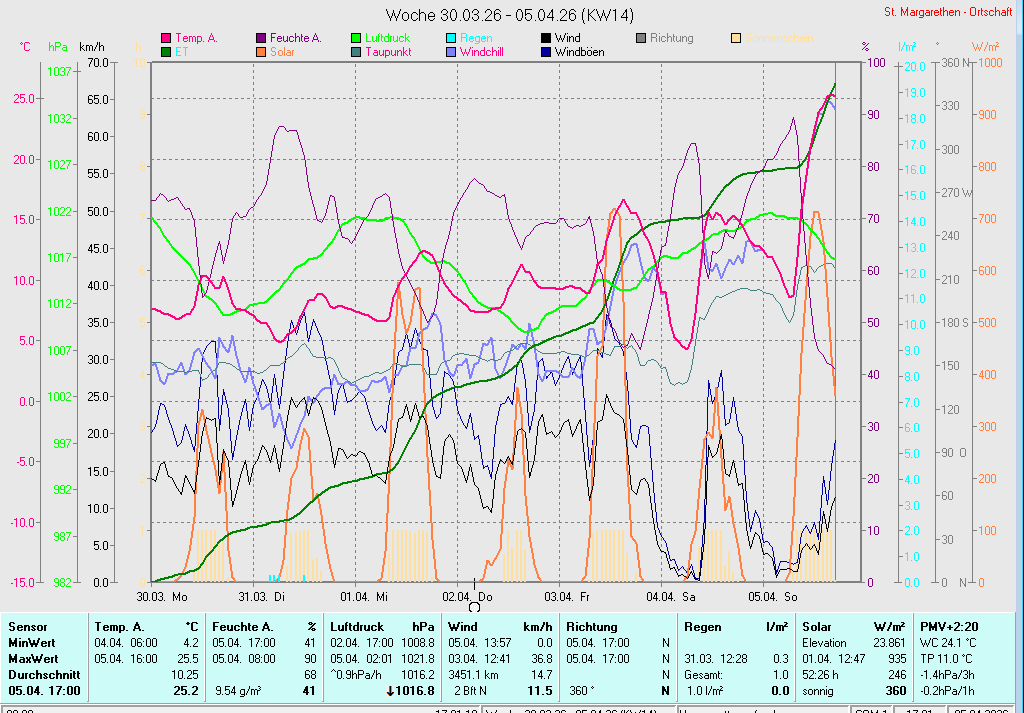Click the dark green ET legend swatch

tap(166, 52)
